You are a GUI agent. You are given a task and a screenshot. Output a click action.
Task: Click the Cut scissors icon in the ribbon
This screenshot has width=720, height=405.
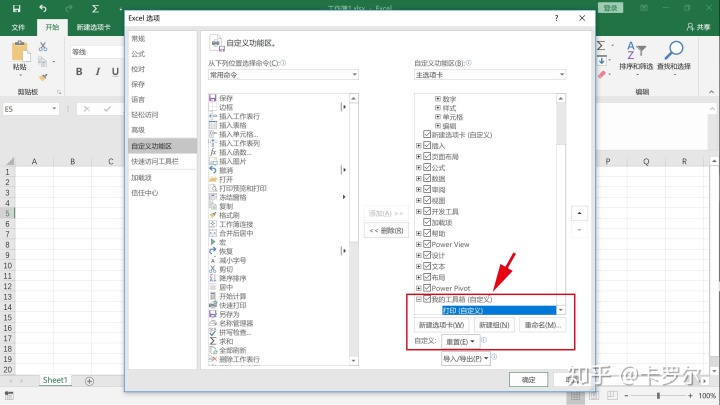tap(43, 47)
